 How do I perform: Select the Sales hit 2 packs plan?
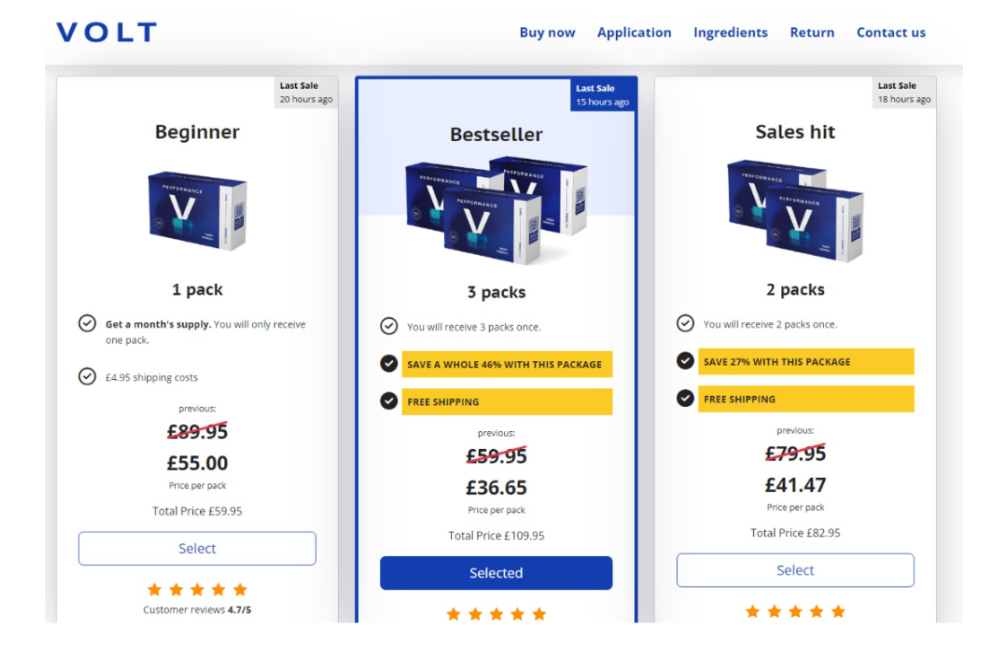click(x=795, y=570)
